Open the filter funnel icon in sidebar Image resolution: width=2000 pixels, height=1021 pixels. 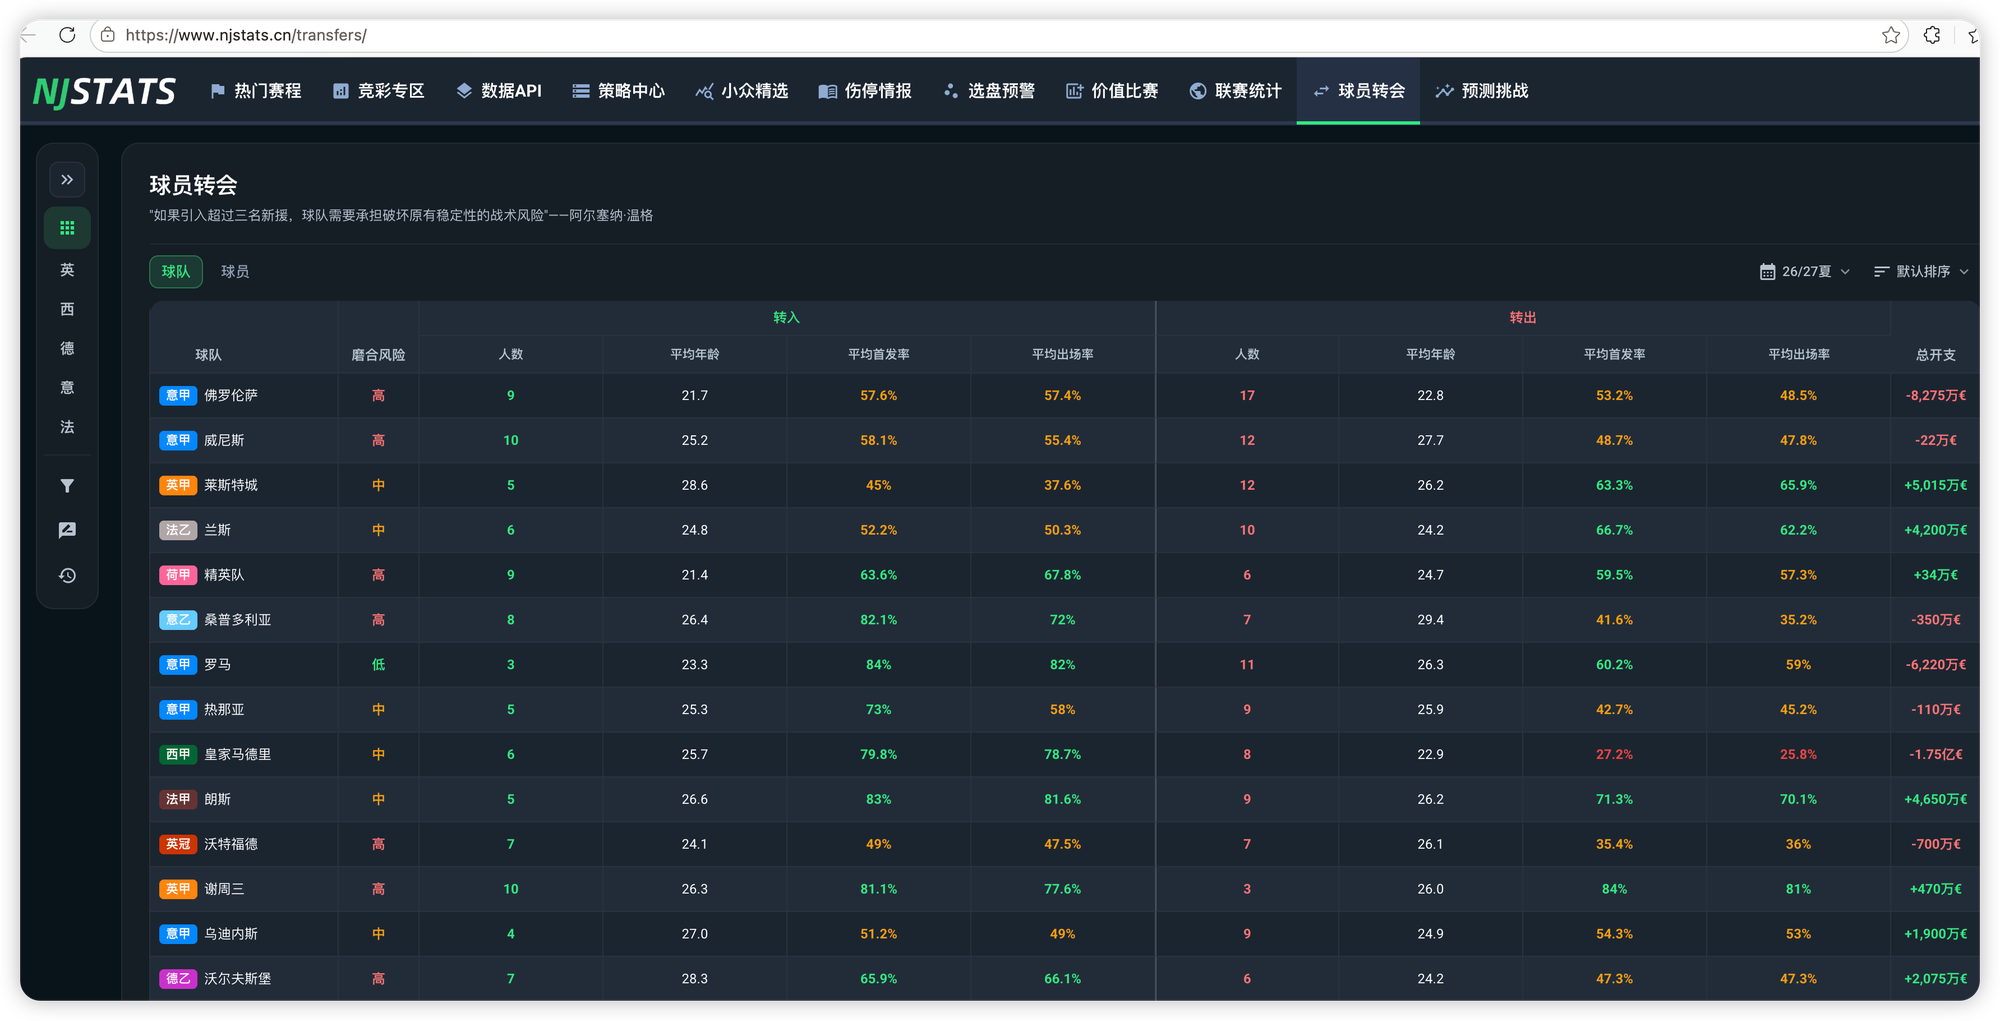(x=67, y=486)
